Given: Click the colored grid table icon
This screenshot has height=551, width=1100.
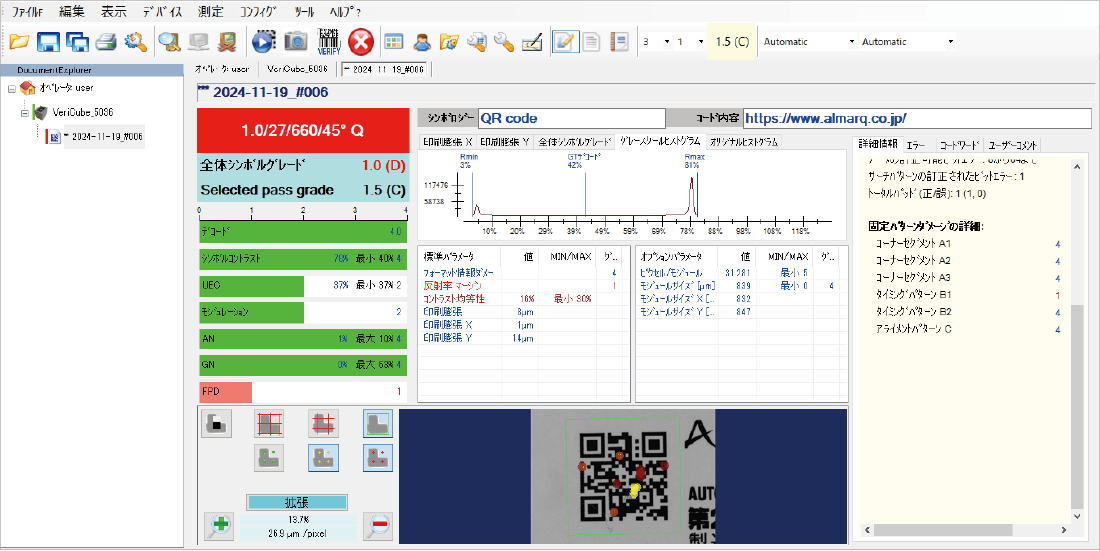Looking at the screenshot, I should pos(394,42).
